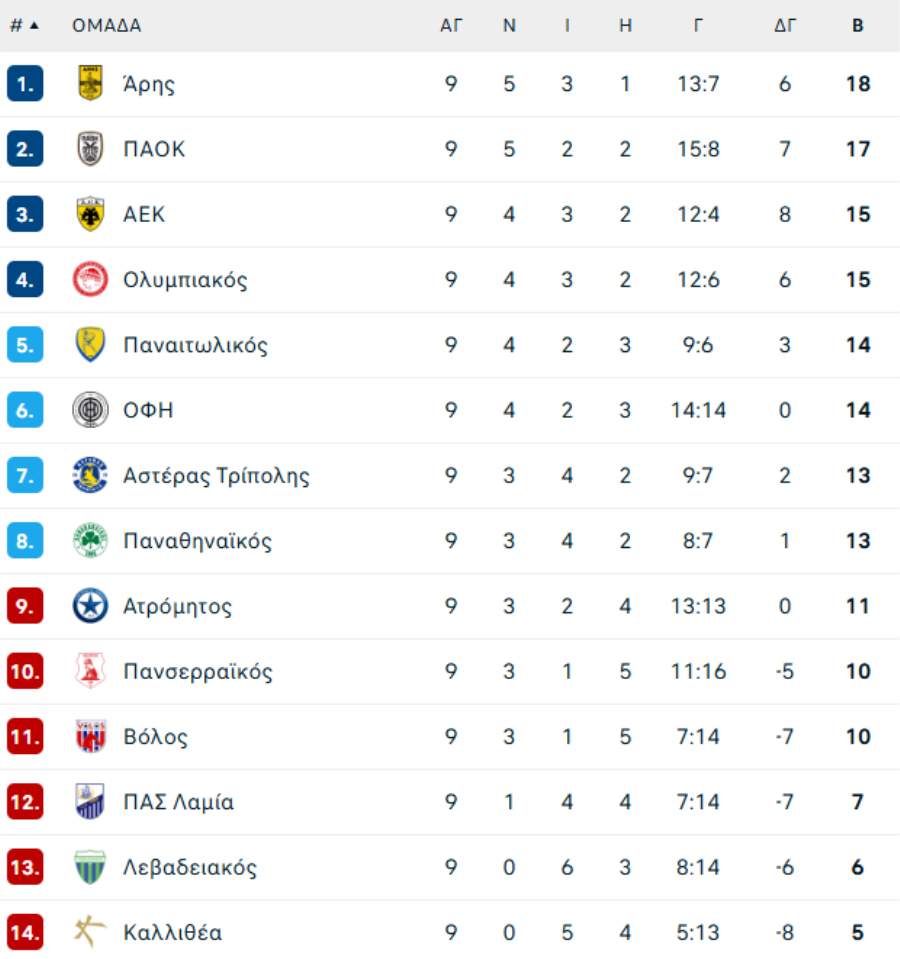Sort standings by Β points column header
Screen dimensions: 900x959
pyautogui.click(x=858, y=26)
